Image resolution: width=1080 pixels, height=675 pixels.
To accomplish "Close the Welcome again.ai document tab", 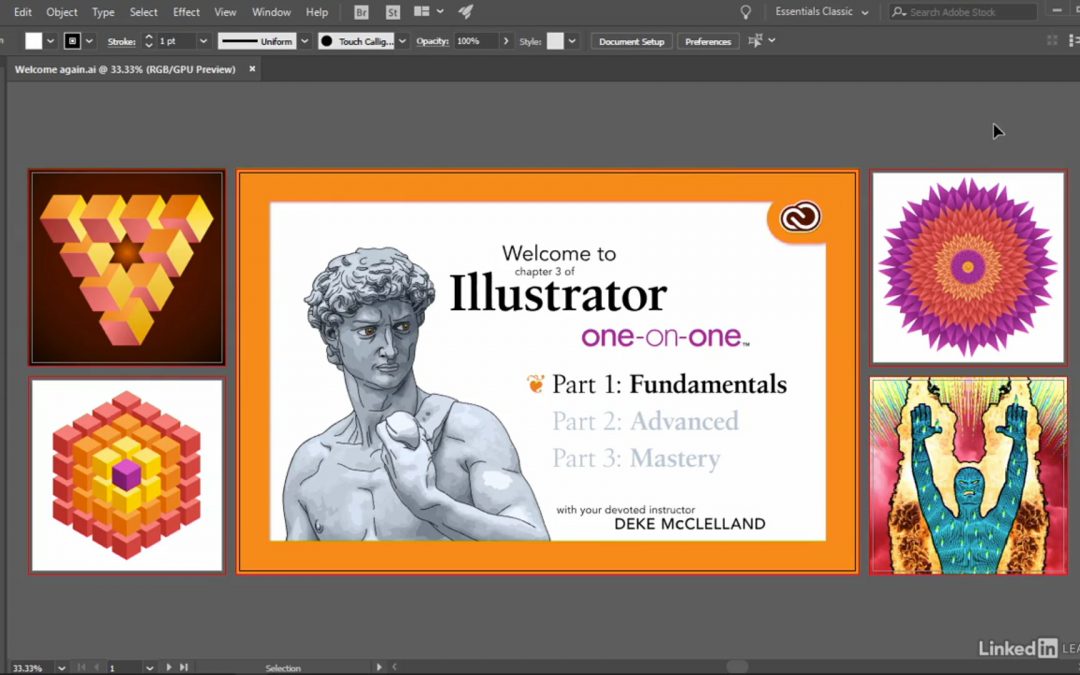I will coord(252,69).
